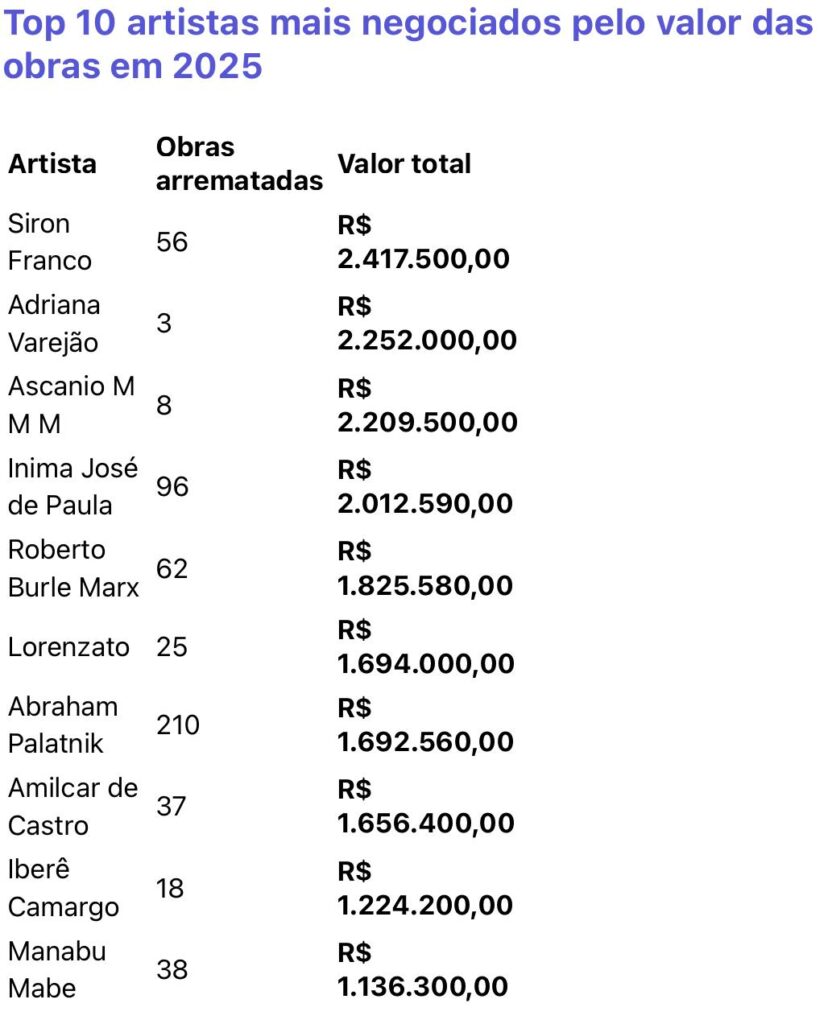Click the R$ 1.136.300,00 value cell
The image size is (828, 1024).
point(422,969)
